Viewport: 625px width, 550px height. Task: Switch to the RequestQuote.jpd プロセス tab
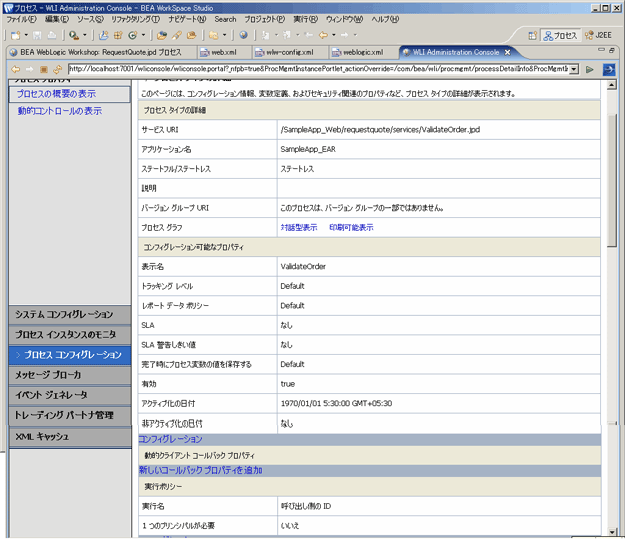tap(101, 52)
